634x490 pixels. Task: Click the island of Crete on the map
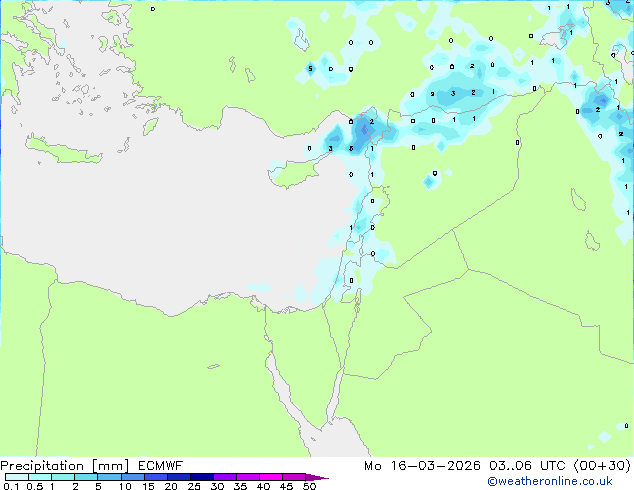63,150
